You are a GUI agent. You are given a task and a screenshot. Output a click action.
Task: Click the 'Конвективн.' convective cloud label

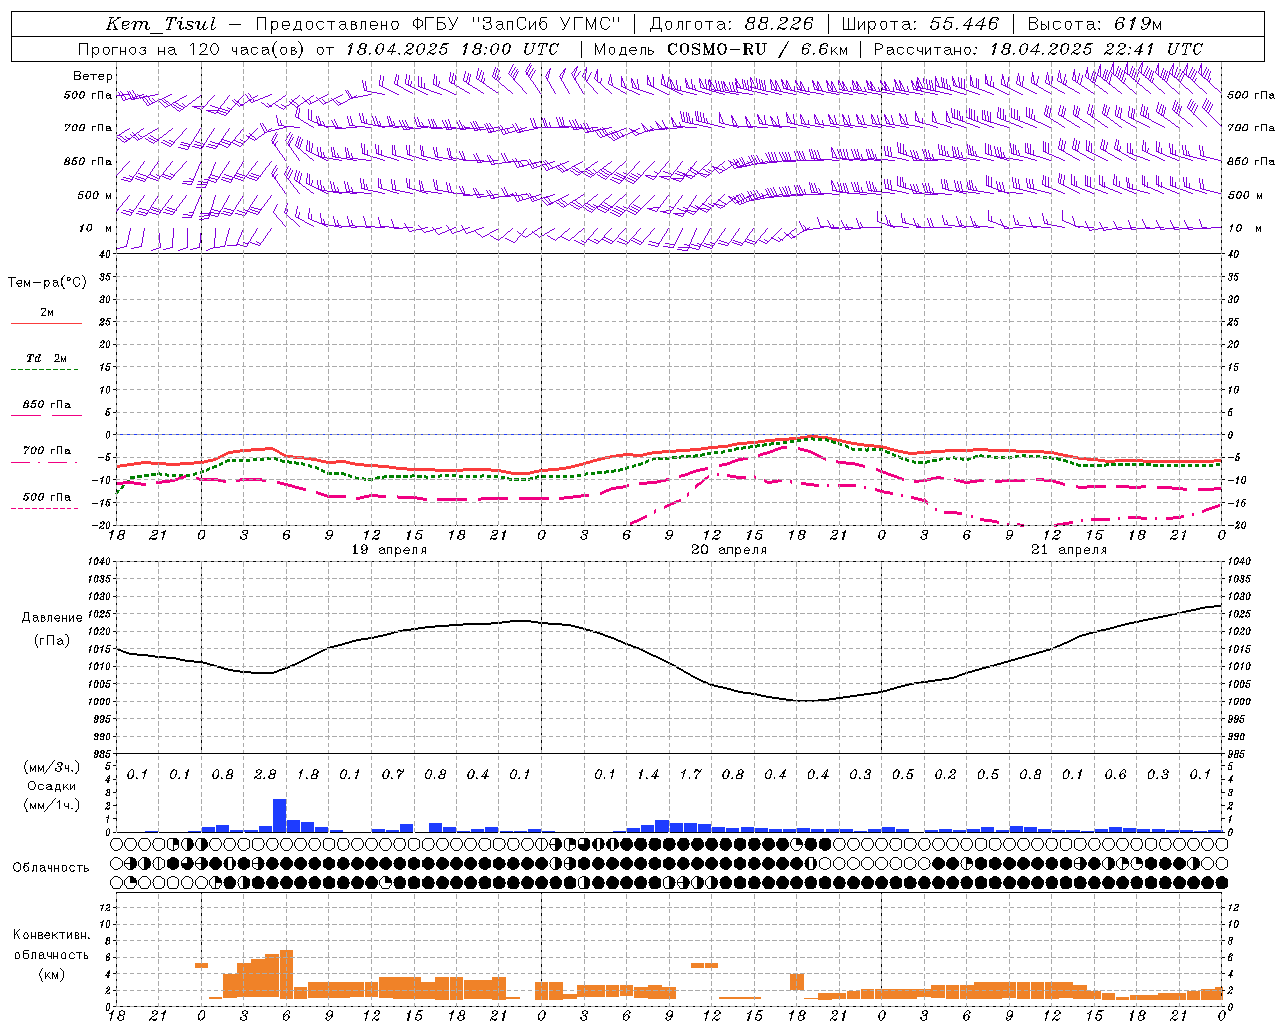tap(52, 935)
